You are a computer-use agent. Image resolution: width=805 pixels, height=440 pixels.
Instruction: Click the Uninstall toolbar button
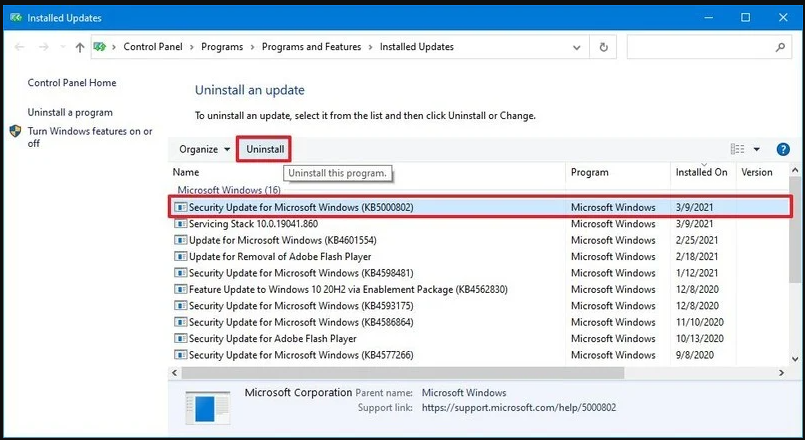pos(265,149)
